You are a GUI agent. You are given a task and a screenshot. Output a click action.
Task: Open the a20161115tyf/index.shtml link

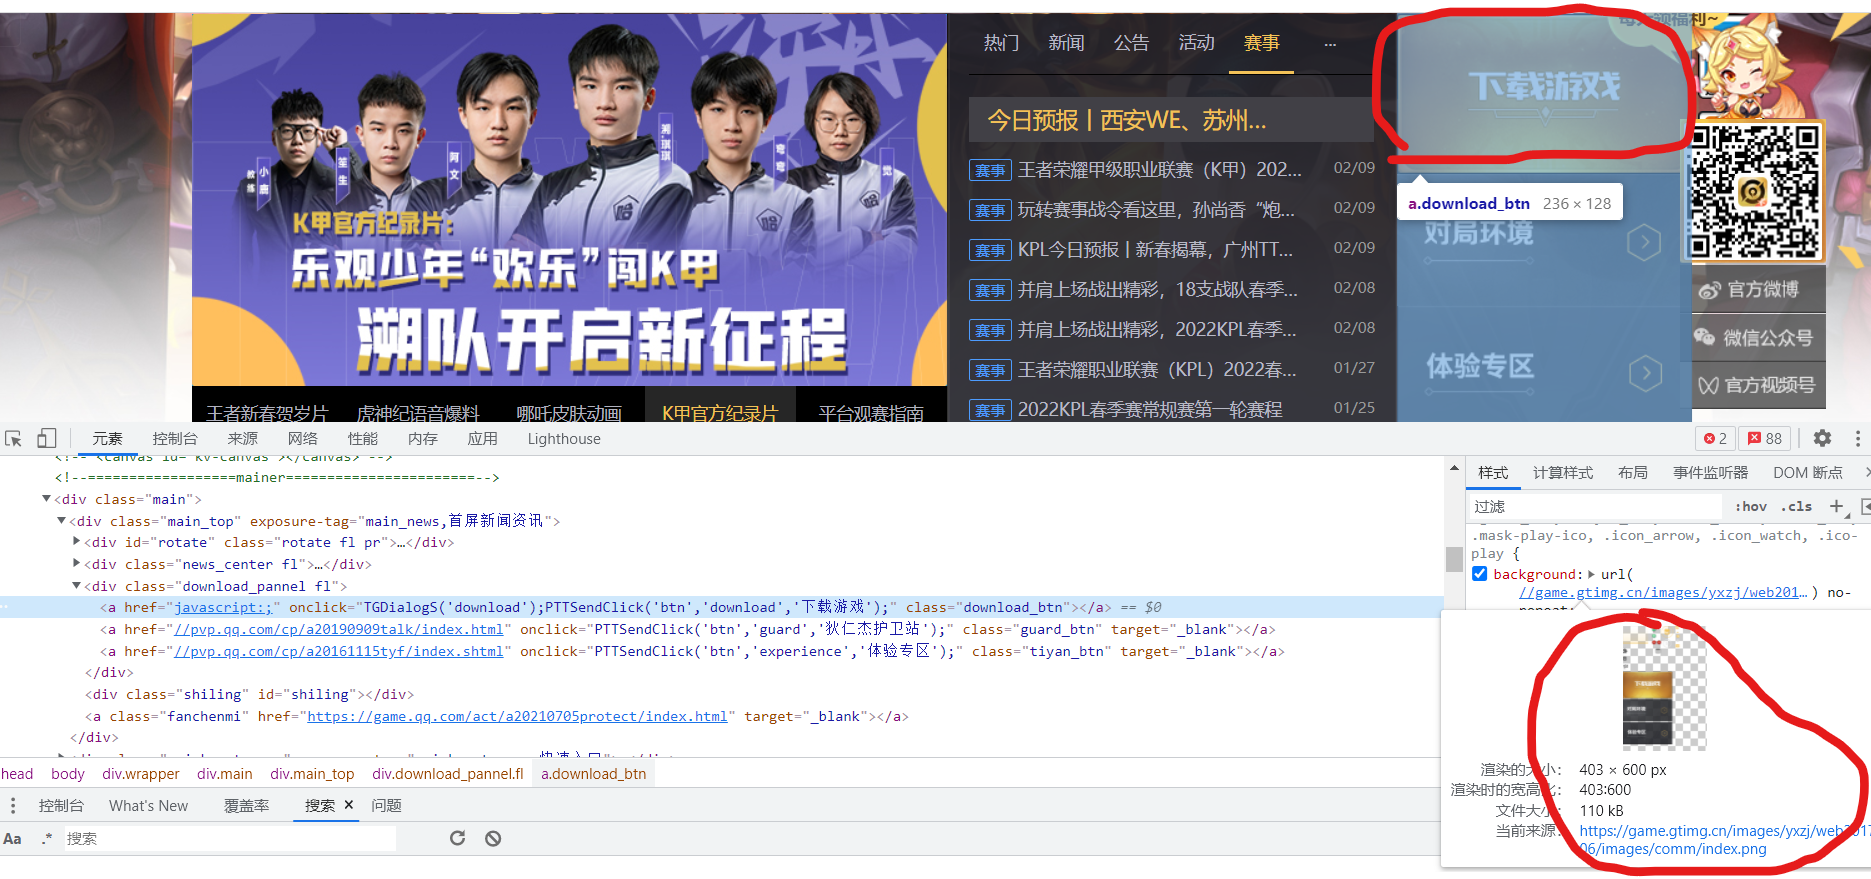point(339,651)
